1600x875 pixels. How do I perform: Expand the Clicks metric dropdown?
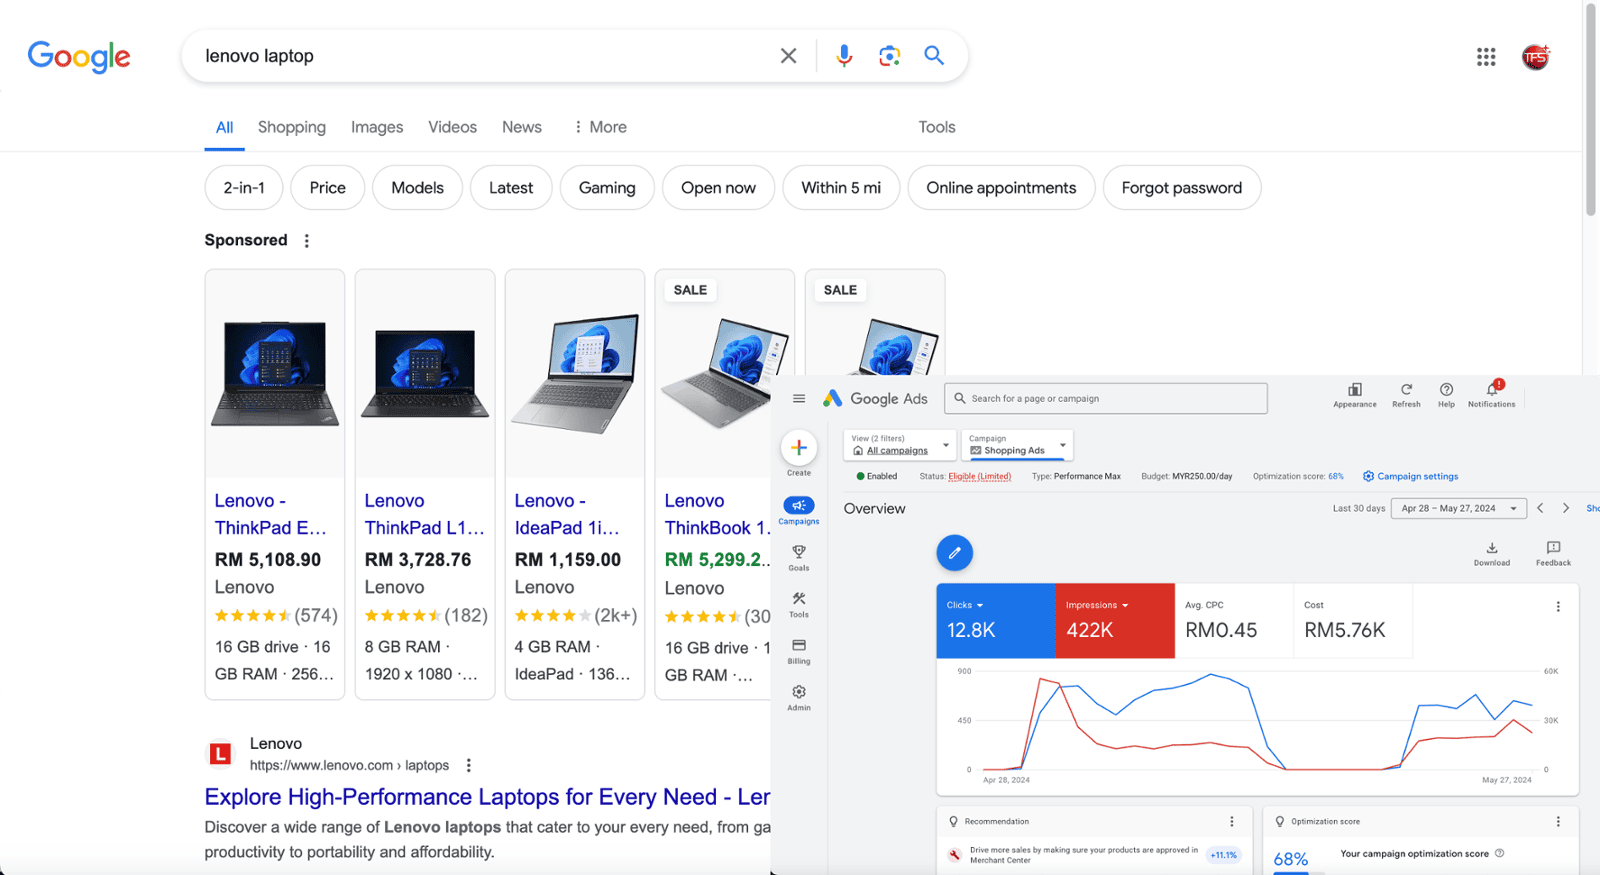tap(966, 605)
